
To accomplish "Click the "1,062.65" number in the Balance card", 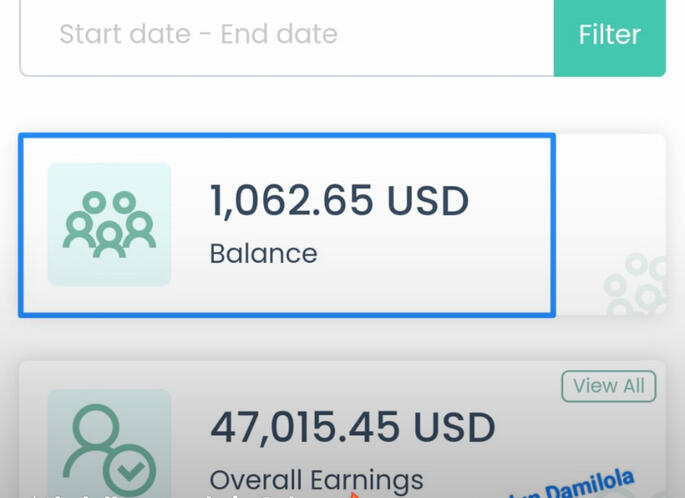I will pyautogui.click(x=291, y=202).
